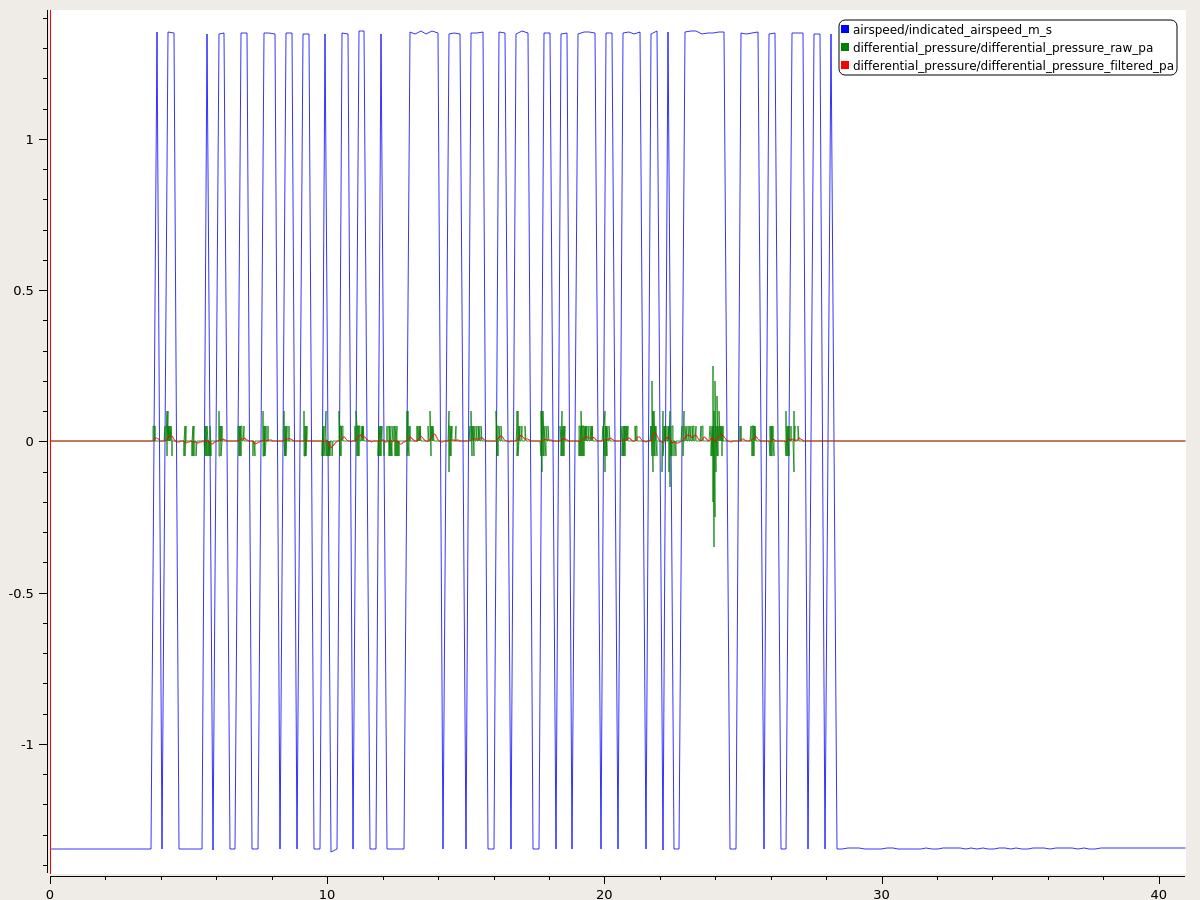
Task: Click an empty area of the plot canvas
Action: [x=1000, y=650]
